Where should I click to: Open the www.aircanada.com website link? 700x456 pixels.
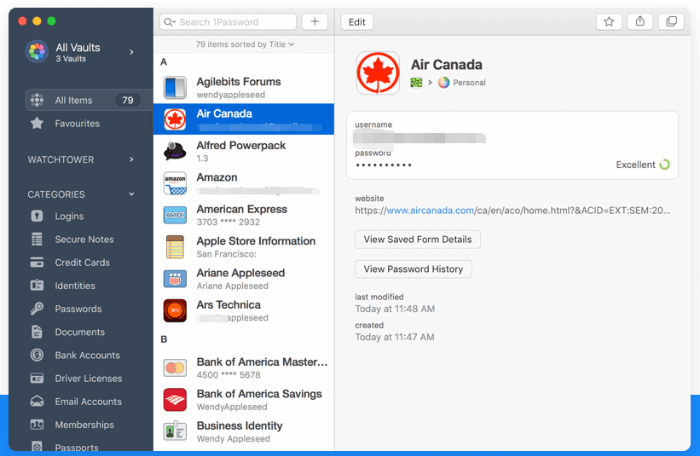tap(430, 210)
